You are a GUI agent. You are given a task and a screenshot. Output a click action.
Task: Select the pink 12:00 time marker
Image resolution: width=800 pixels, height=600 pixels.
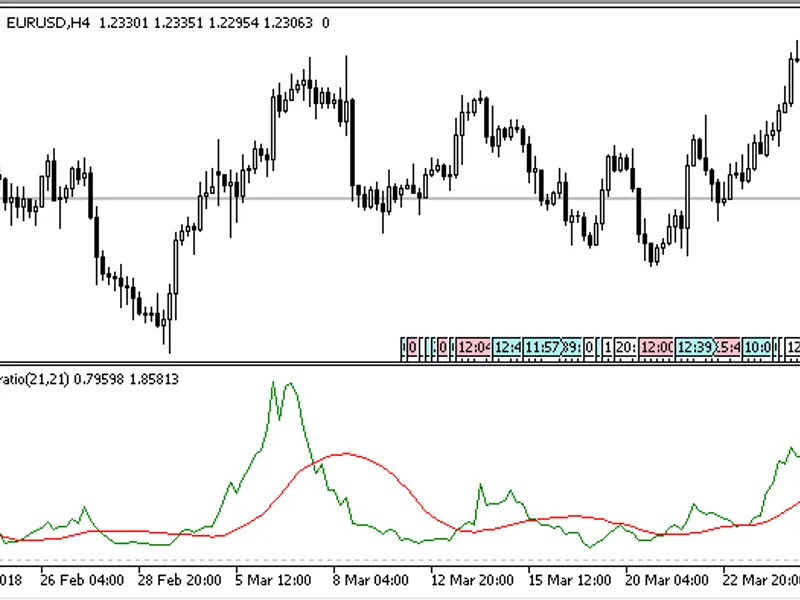coord(657,347)
